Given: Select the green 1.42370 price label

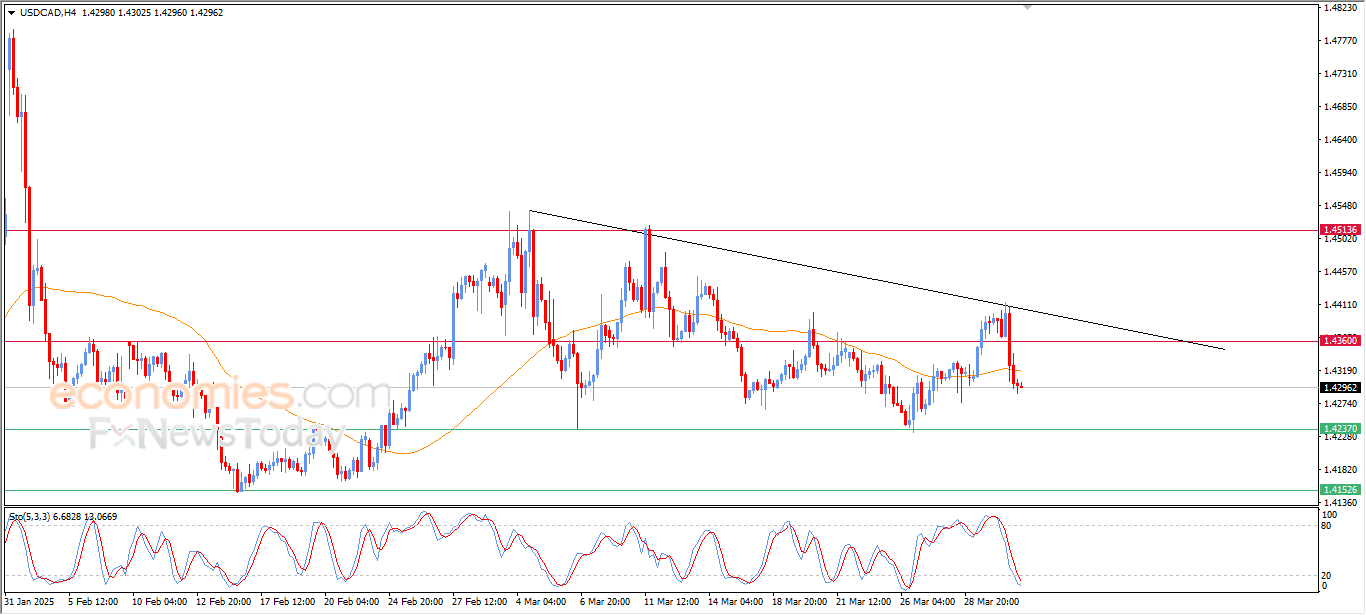Looking at the screenshot, I should pyautogui.click(x=1340, y=429).
